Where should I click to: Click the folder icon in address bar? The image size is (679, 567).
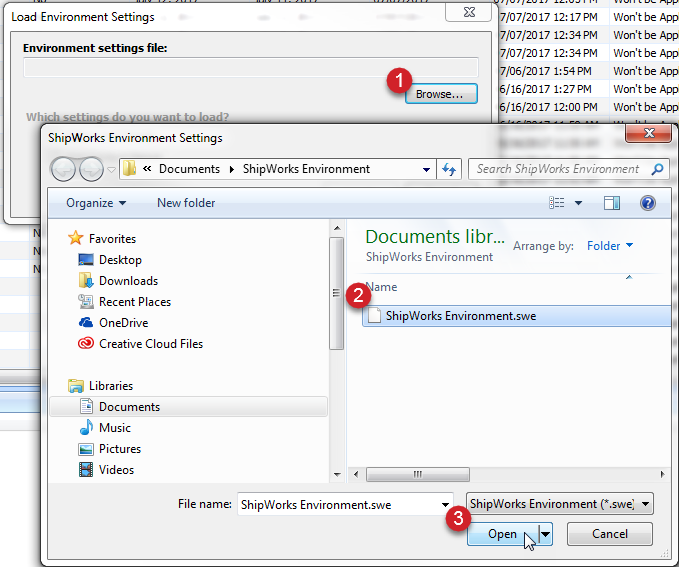click(x=129, y=168)
